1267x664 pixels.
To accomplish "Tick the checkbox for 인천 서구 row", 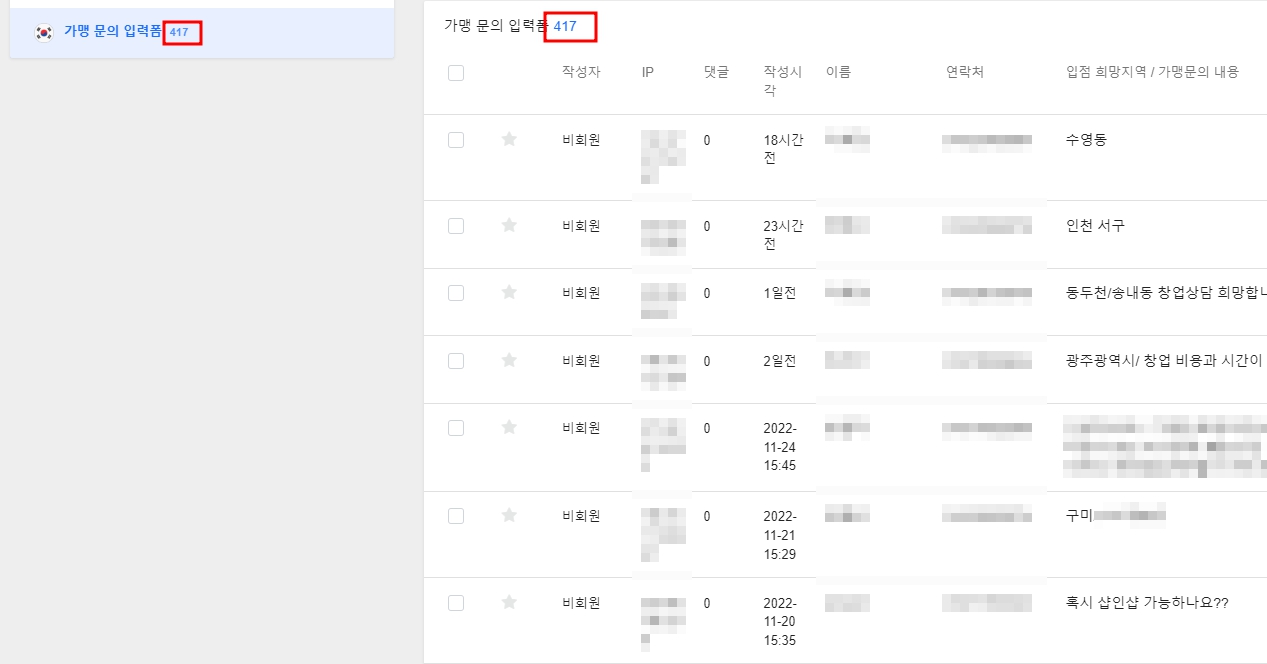I will click(456, 226).
